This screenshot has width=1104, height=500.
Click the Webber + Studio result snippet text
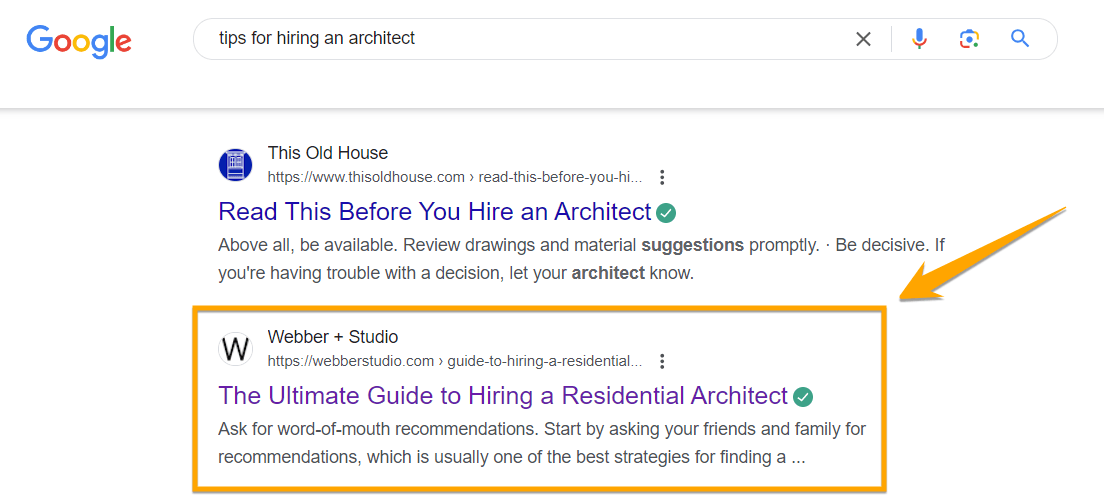coord(540,444)
